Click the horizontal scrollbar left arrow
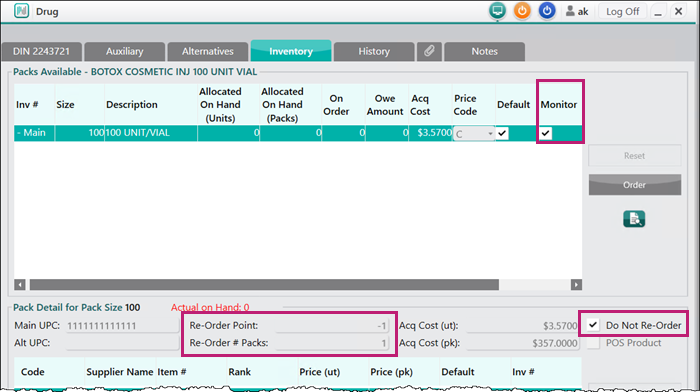Screen dimensions: 700x392 pyautogui.click(x=20, y=285)
